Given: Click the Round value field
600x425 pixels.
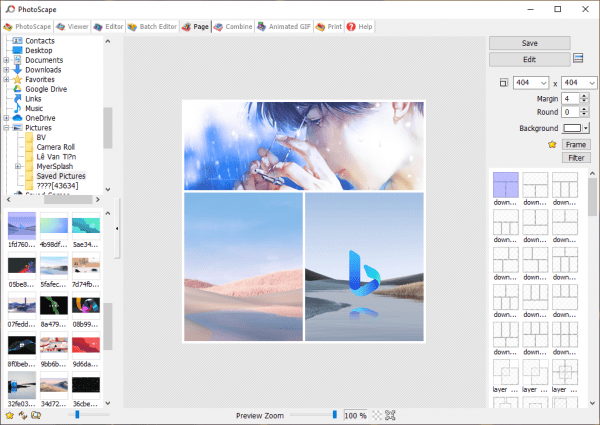Looking at the screenshot, I should tap(571, 112).
